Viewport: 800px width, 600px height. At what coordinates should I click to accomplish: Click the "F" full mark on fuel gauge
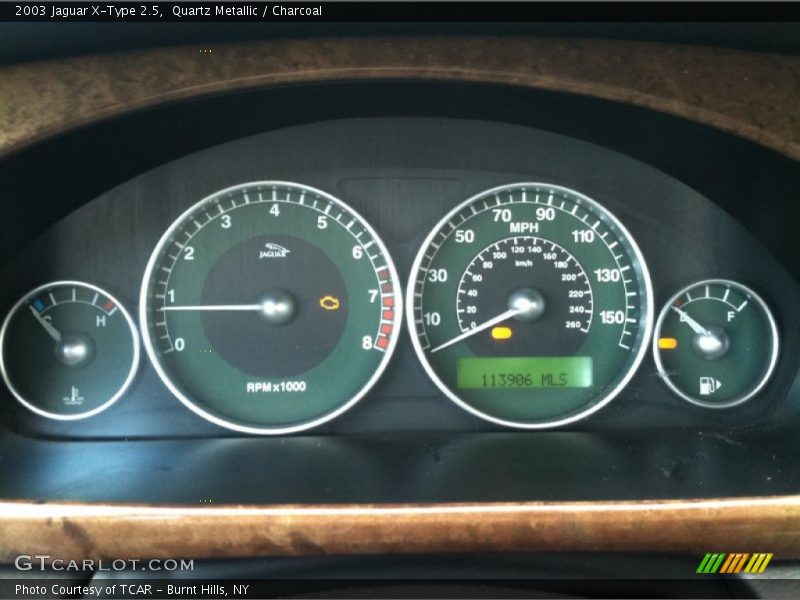(x=731, y=317)
